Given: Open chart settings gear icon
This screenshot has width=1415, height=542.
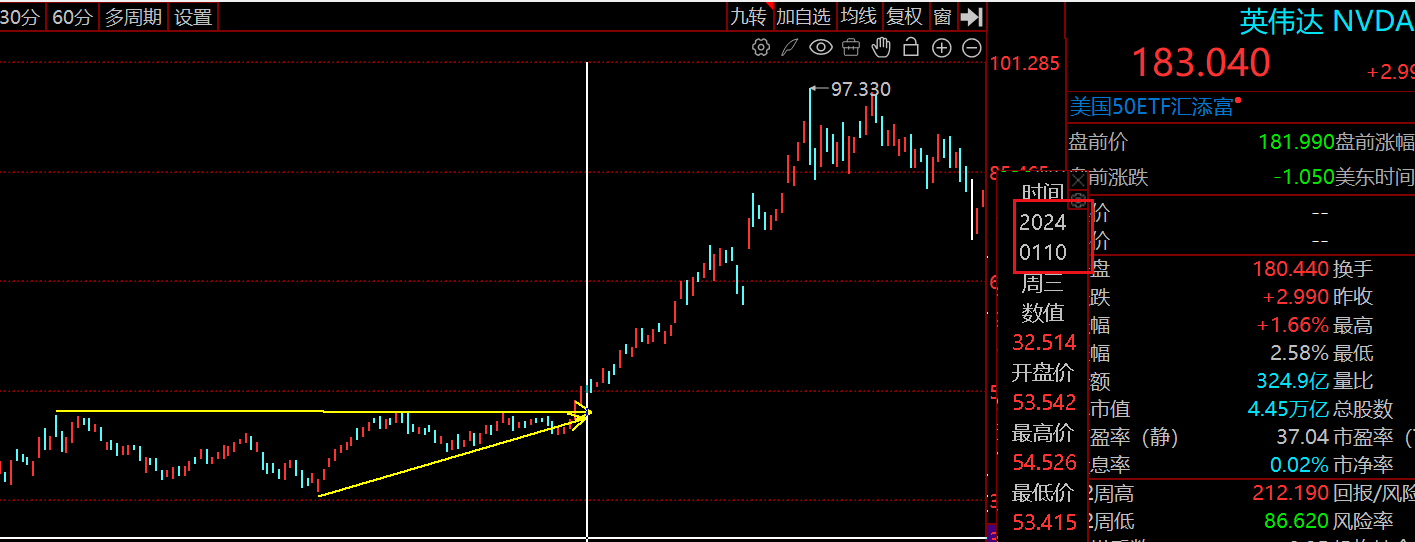Looking at the screenshot, I should point(761,47).
